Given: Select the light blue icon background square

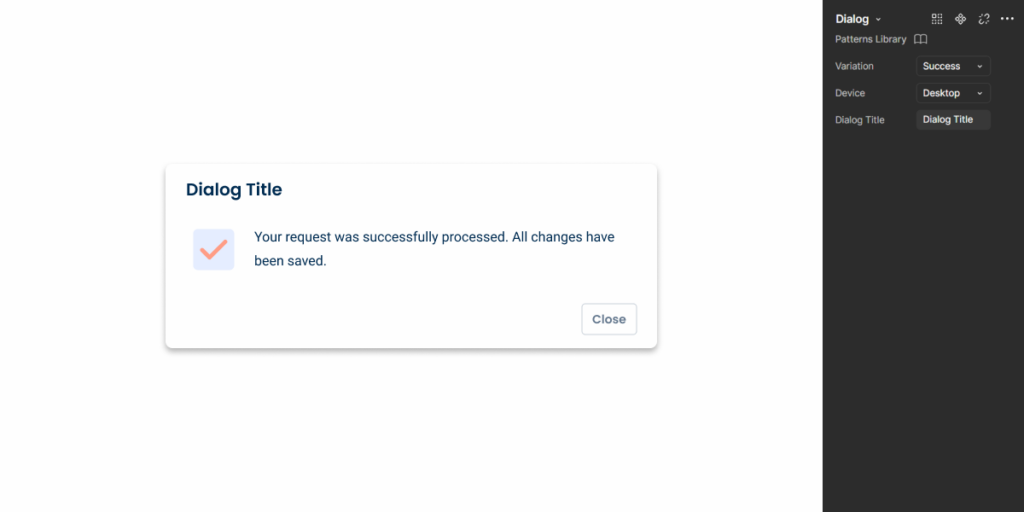Looking at the screenshot, I should (x=214, y=249).
